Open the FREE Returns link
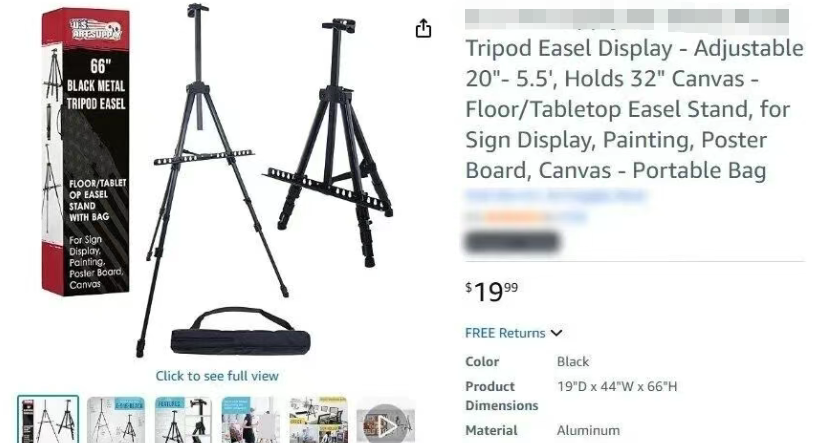The image size is (818, 443). click(x=505, y=333)
